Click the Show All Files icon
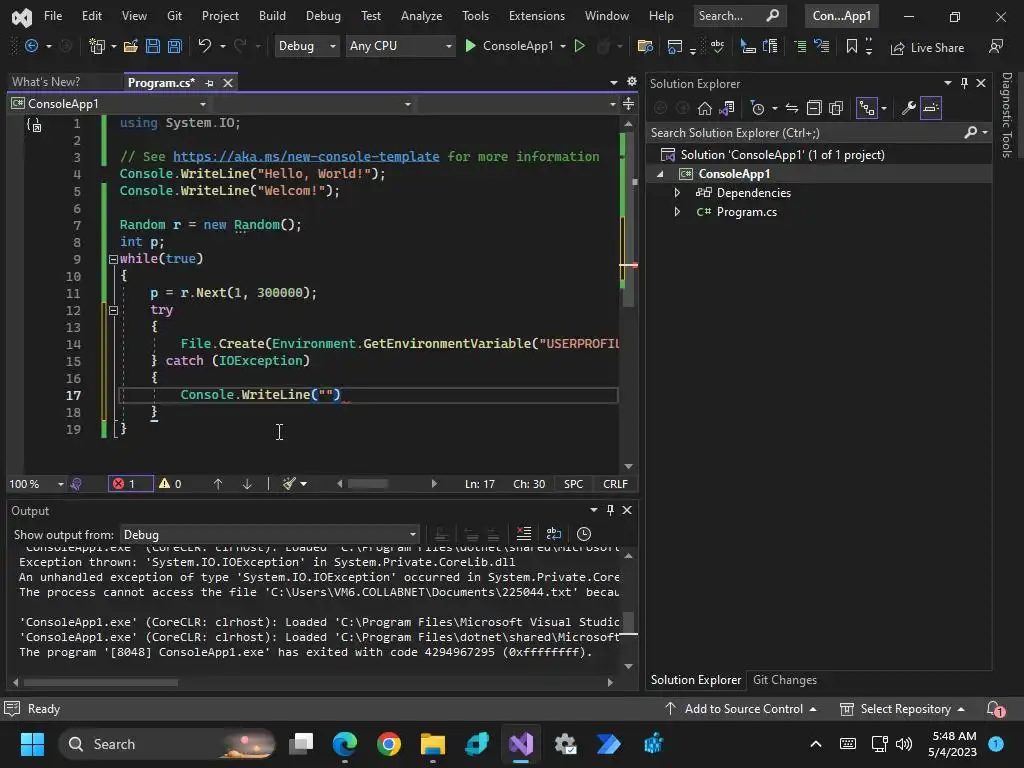Viewport: 1024px width, 768px height. (836, 108)
